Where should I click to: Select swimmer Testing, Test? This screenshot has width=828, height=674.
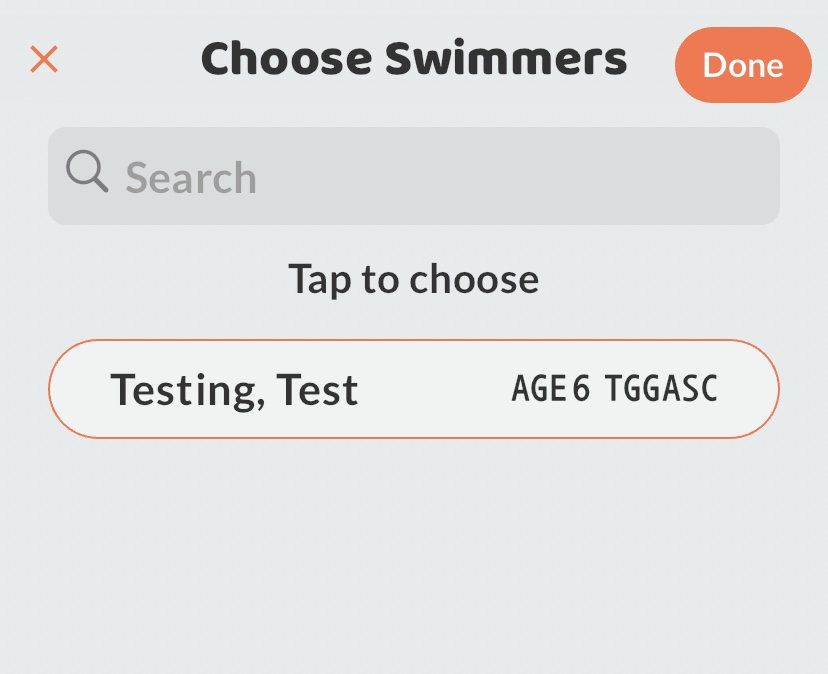414,389
